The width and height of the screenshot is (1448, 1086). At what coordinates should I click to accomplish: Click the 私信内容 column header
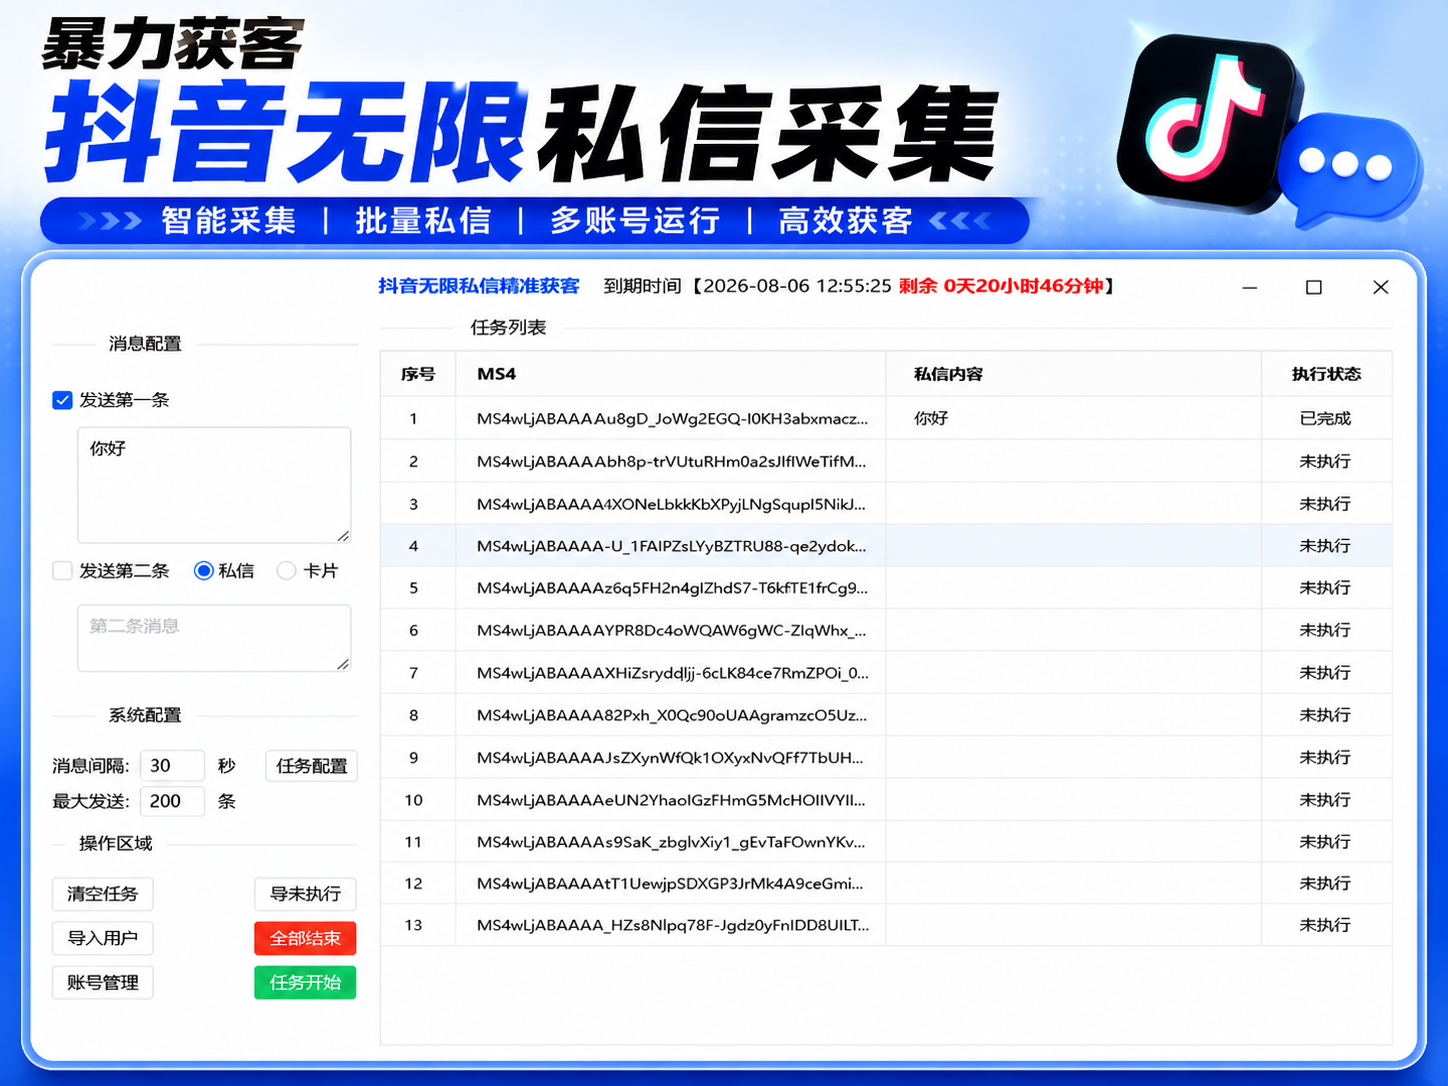[1074, 374]
